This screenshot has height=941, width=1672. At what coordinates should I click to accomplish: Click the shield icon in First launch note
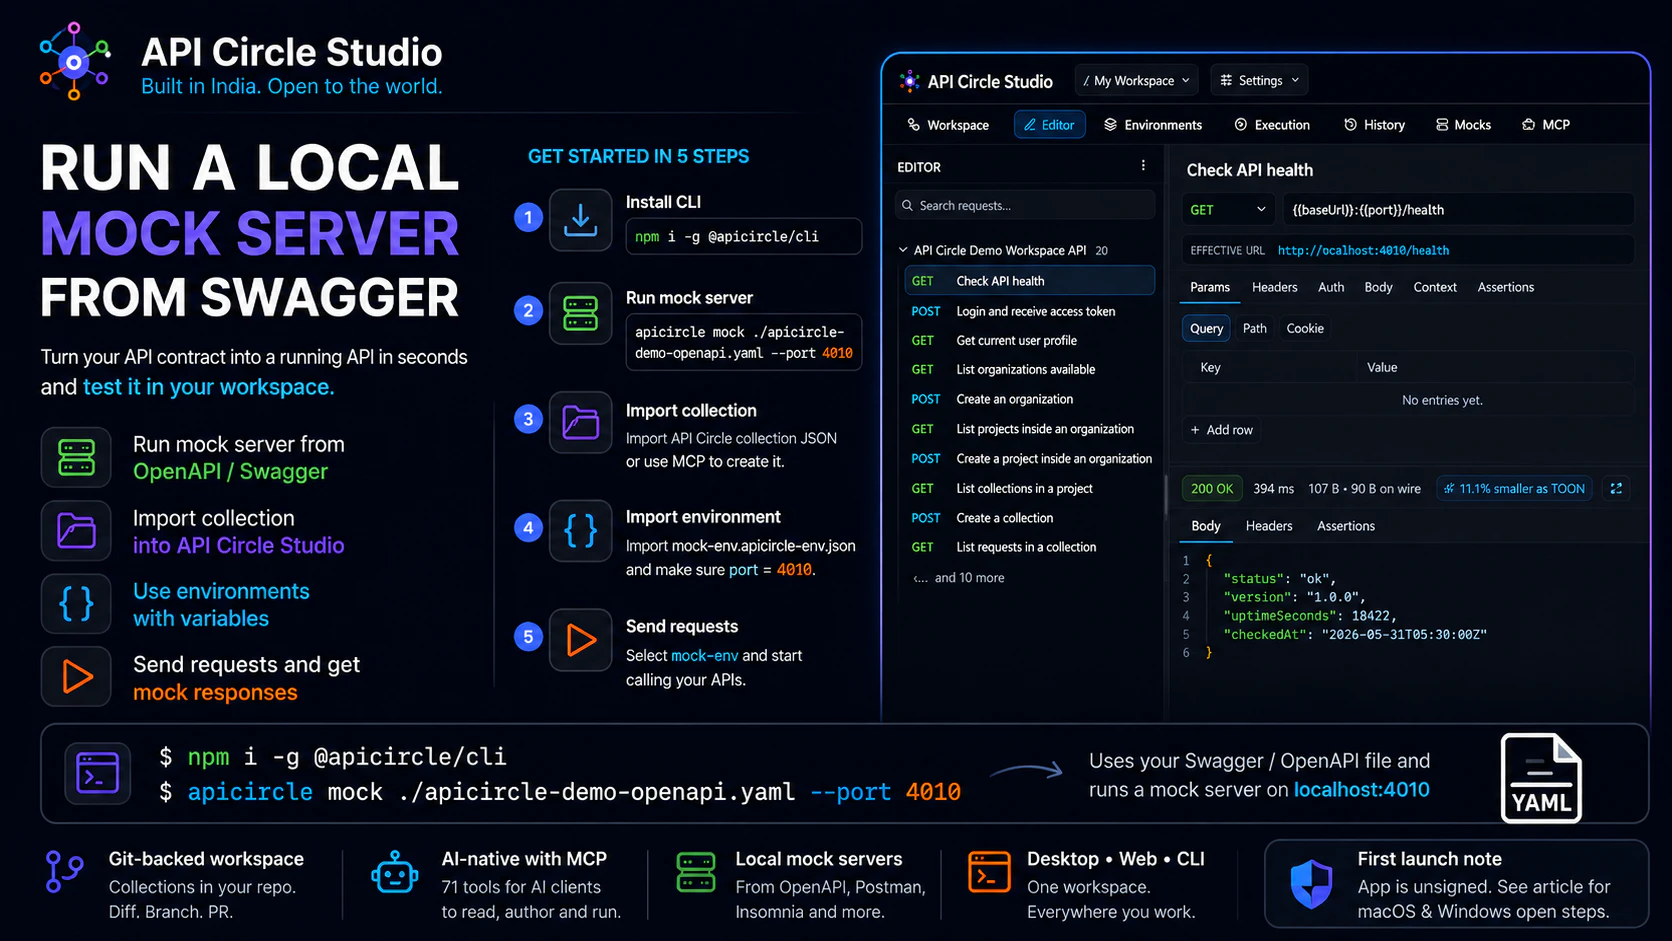tap(1311, 884)
